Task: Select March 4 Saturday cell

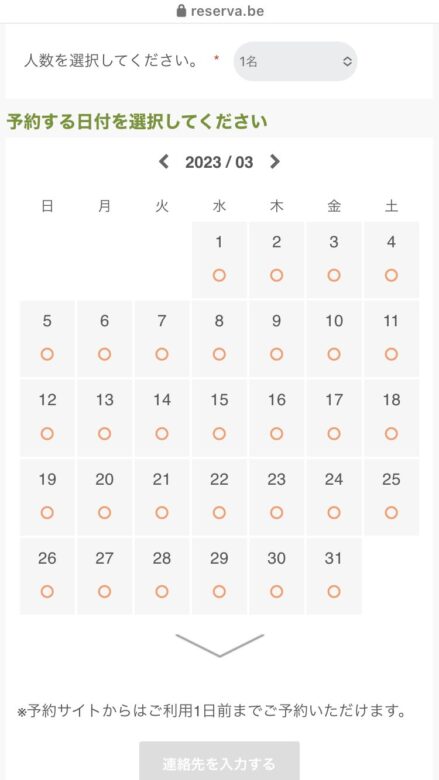Action: pos(391,260)
